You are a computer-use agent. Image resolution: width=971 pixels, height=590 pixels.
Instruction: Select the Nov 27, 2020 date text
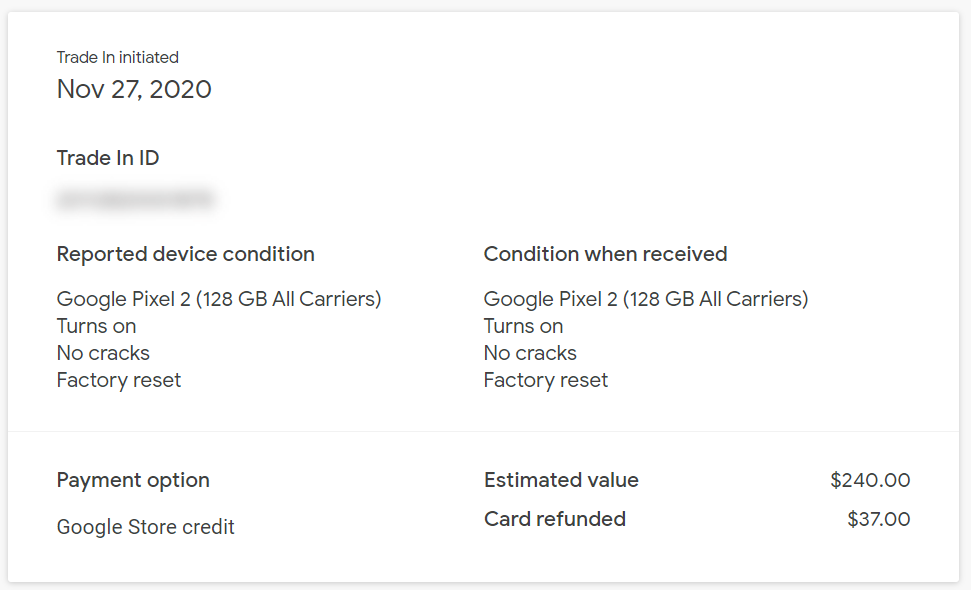[x=134, y=89]
